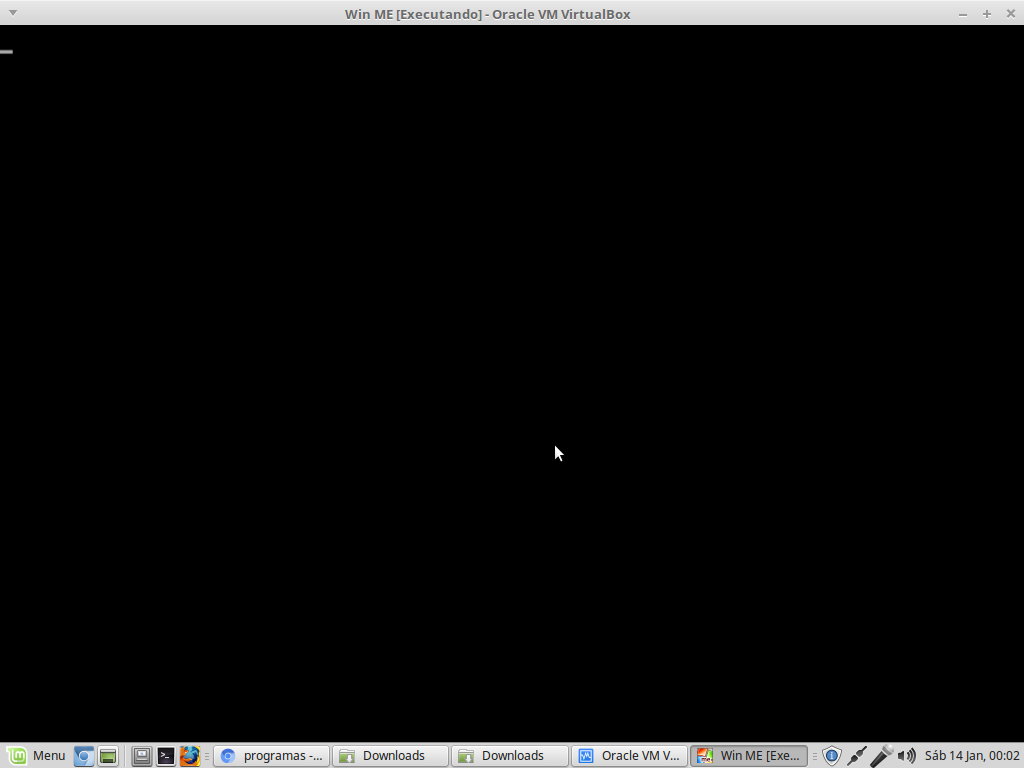1024x768 pixels.
Task: Launch the Chromium browser panel launcher
Action: coord(84,756)
